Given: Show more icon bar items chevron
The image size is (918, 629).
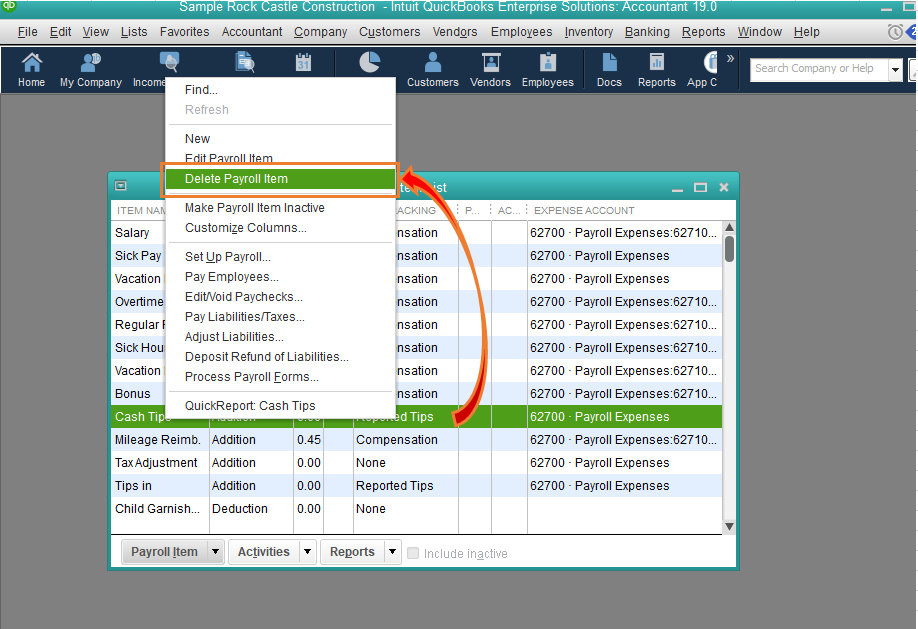Looking at the screenshot, I should point(730,58).
